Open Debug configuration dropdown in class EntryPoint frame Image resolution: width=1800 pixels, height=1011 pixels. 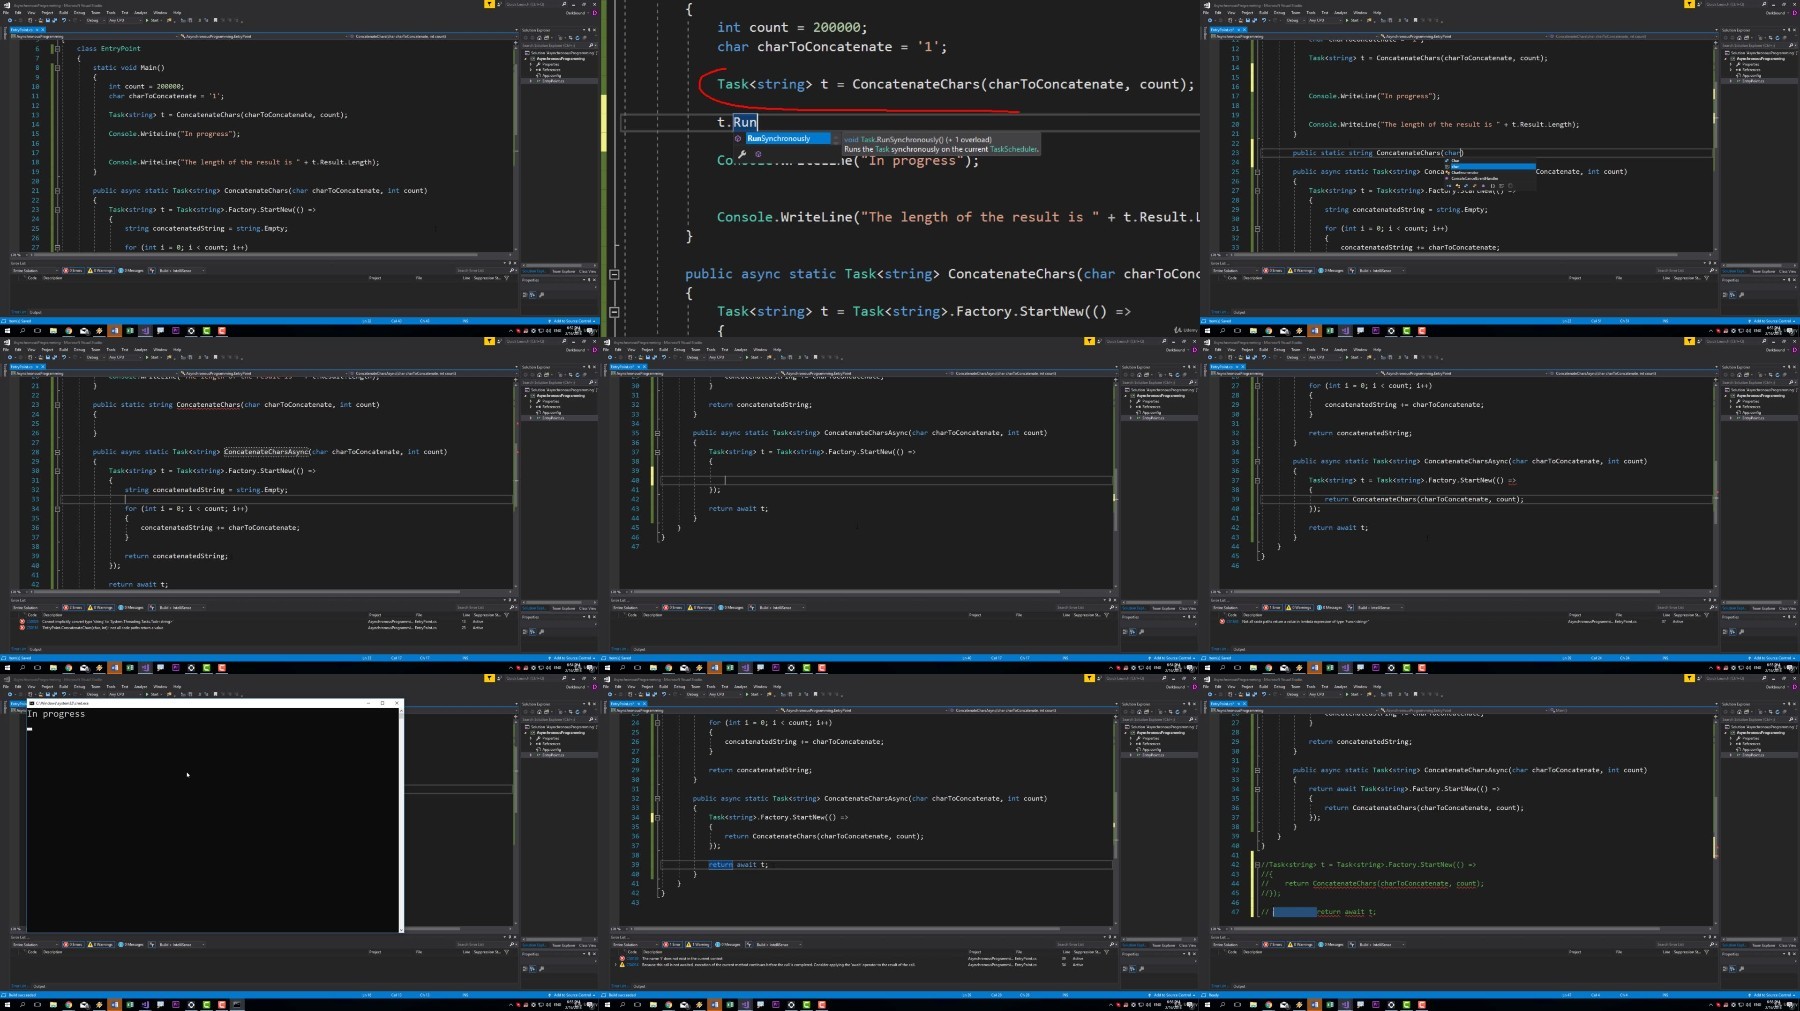pyautogui.click(x=95, y=20)
